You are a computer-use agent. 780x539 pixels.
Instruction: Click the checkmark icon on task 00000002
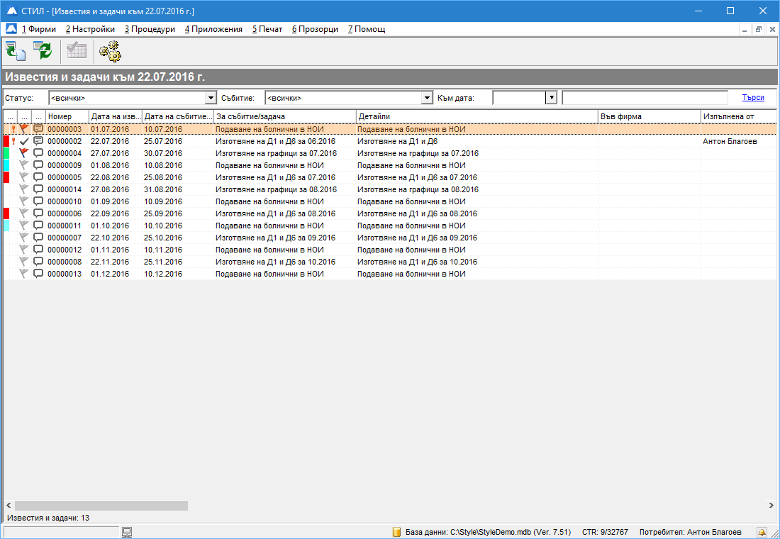(24, 141)
